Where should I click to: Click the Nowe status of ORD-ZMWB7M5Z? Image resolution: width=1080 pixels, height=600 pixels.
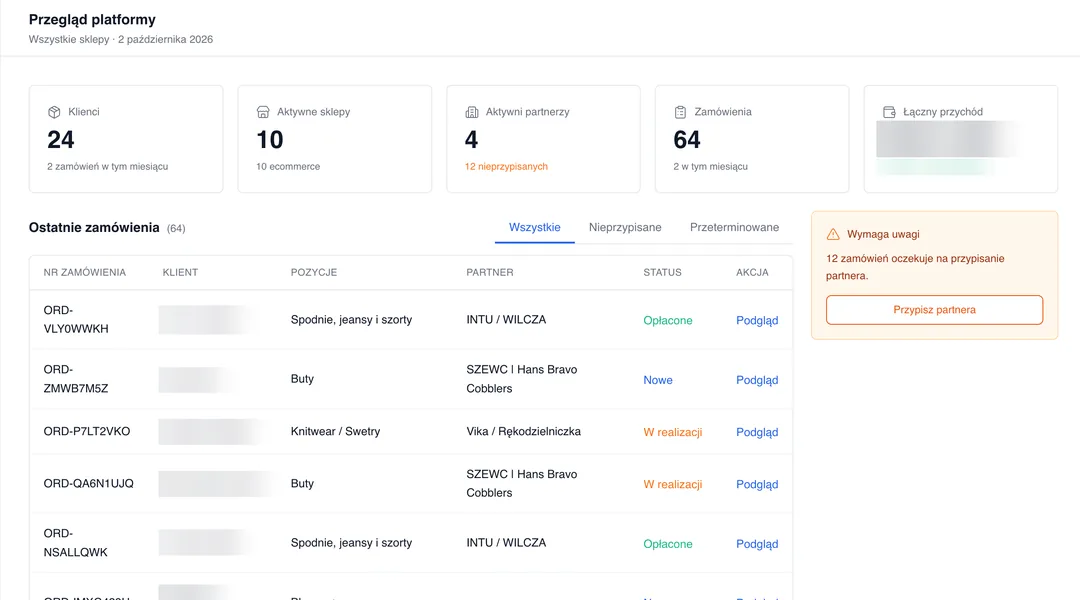(x=658, y=380)
